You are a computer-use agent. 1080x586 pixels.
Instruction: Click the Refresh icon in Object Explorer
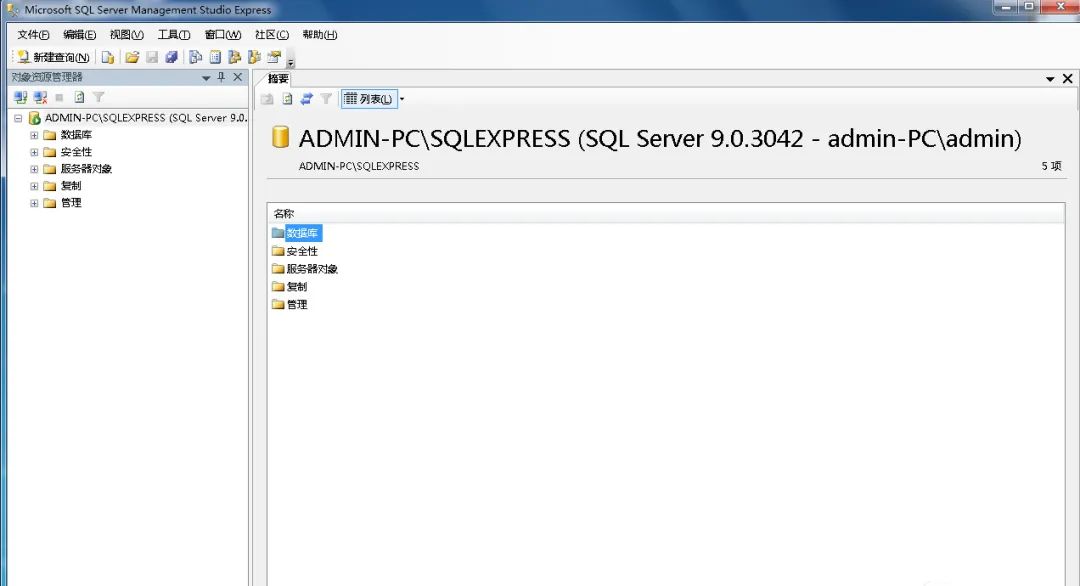tap(79, 97)
